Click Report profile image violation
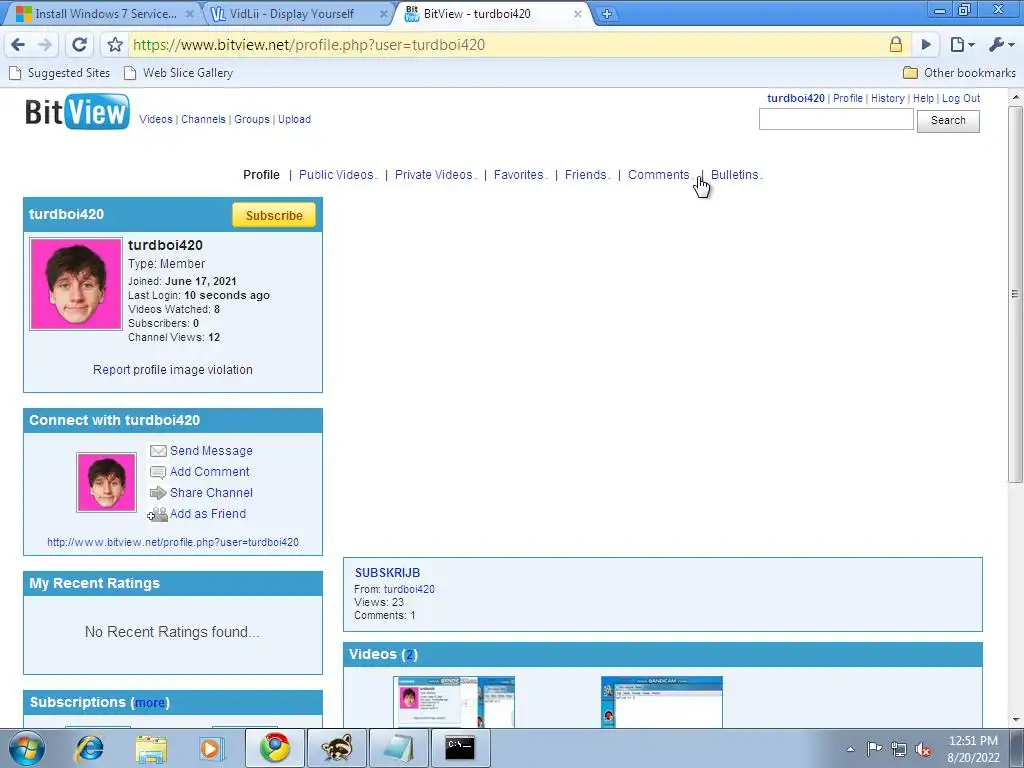Screen dimensions: 1024x768 (x=172, y=370)
